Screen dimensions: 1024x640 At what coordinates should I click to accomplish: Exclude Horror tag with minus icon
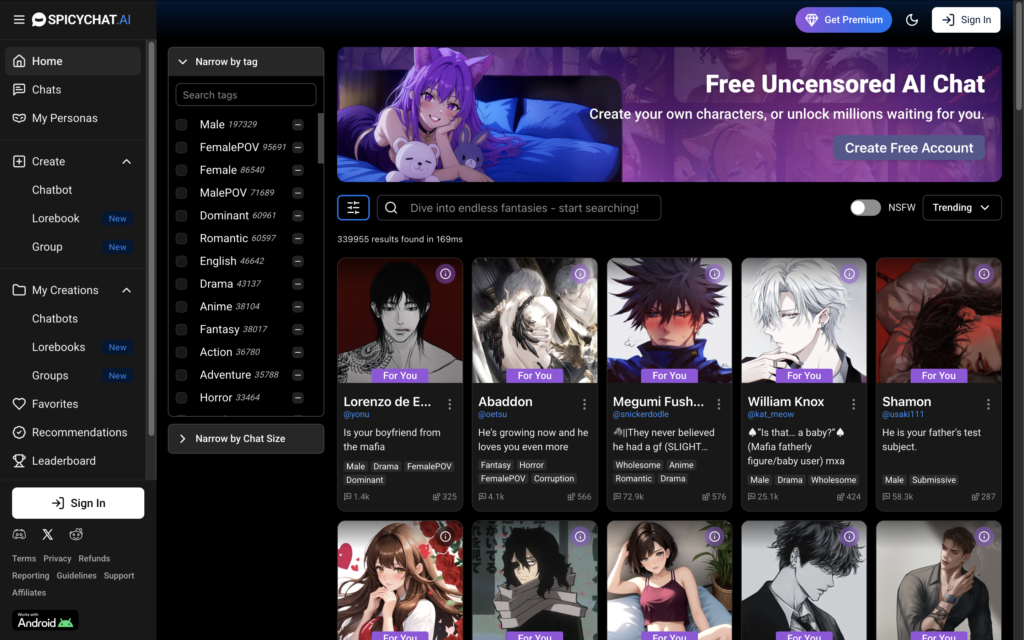pos(298,398)
